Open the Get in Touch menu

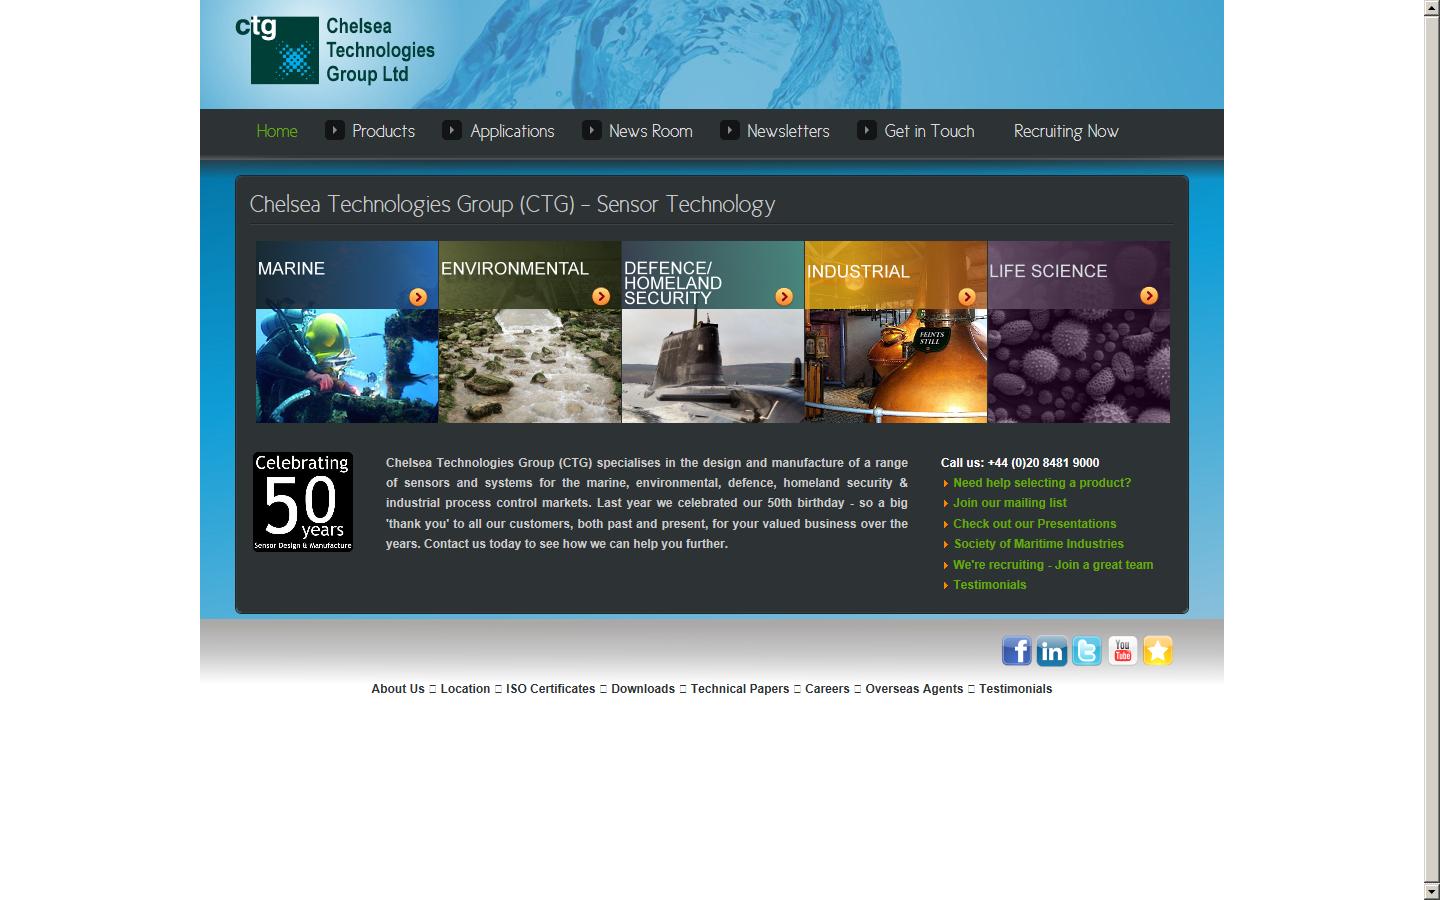point(928,131)
